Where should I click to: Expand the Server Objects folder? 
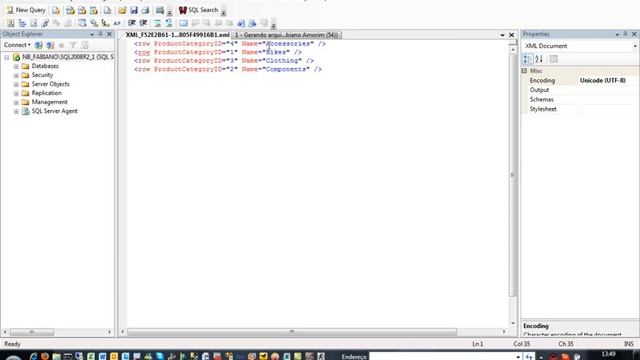click(x=16, y=84)
